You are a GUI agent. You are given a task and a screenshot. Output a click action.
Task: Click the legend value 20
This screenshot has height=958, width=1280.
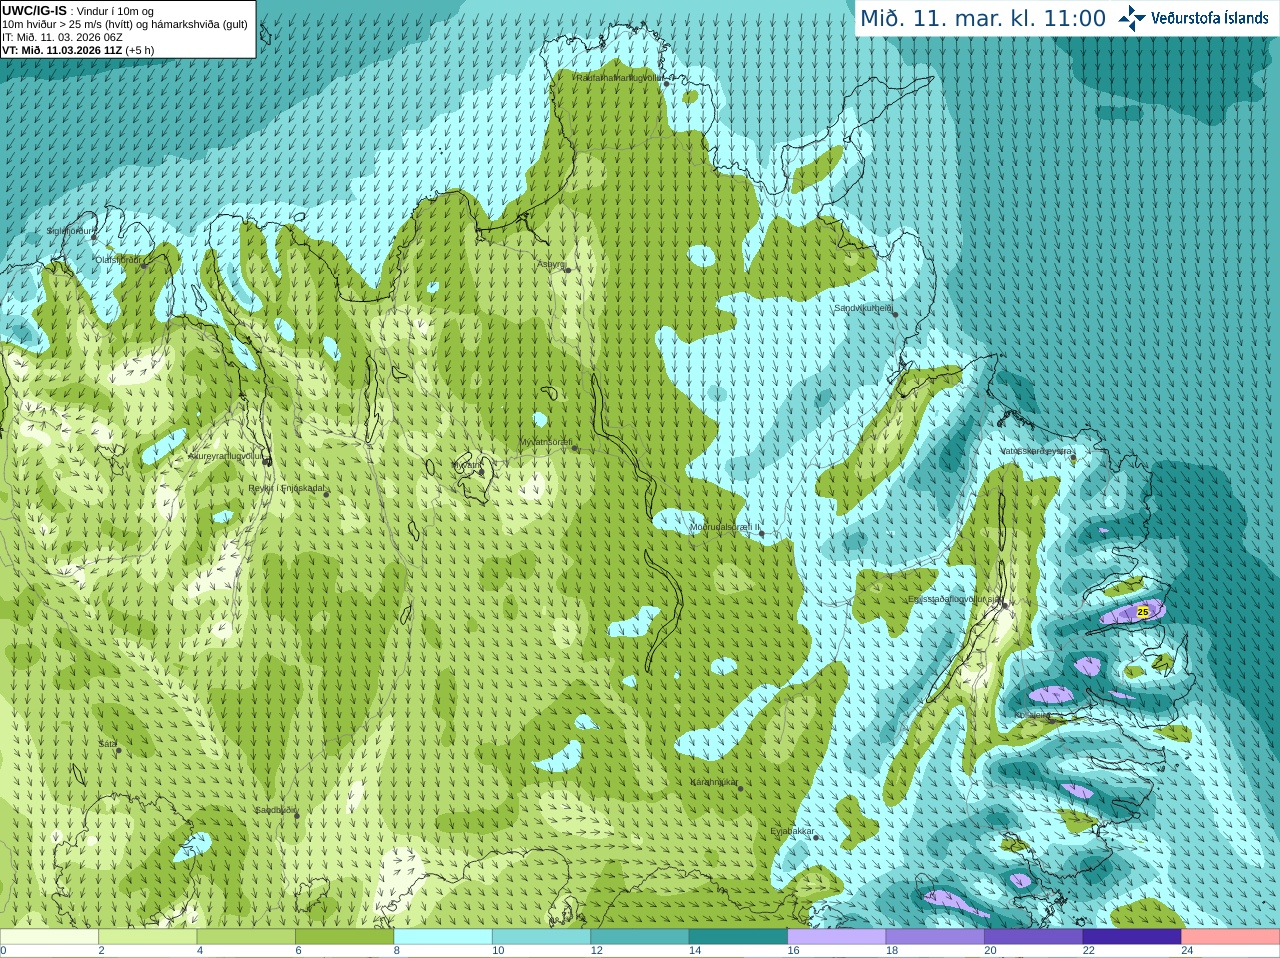[990, 951]
